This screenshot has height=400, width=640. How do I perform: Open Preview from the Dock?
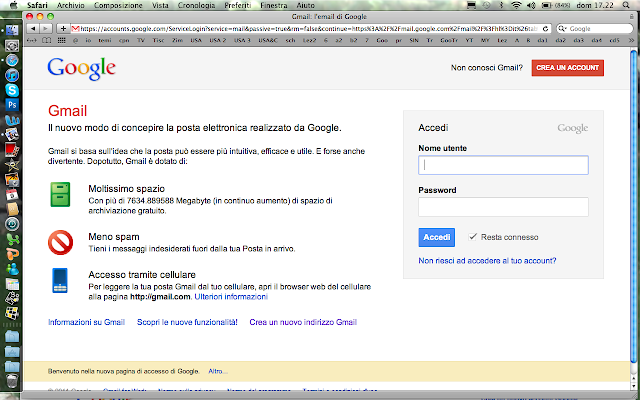(12, 135)
